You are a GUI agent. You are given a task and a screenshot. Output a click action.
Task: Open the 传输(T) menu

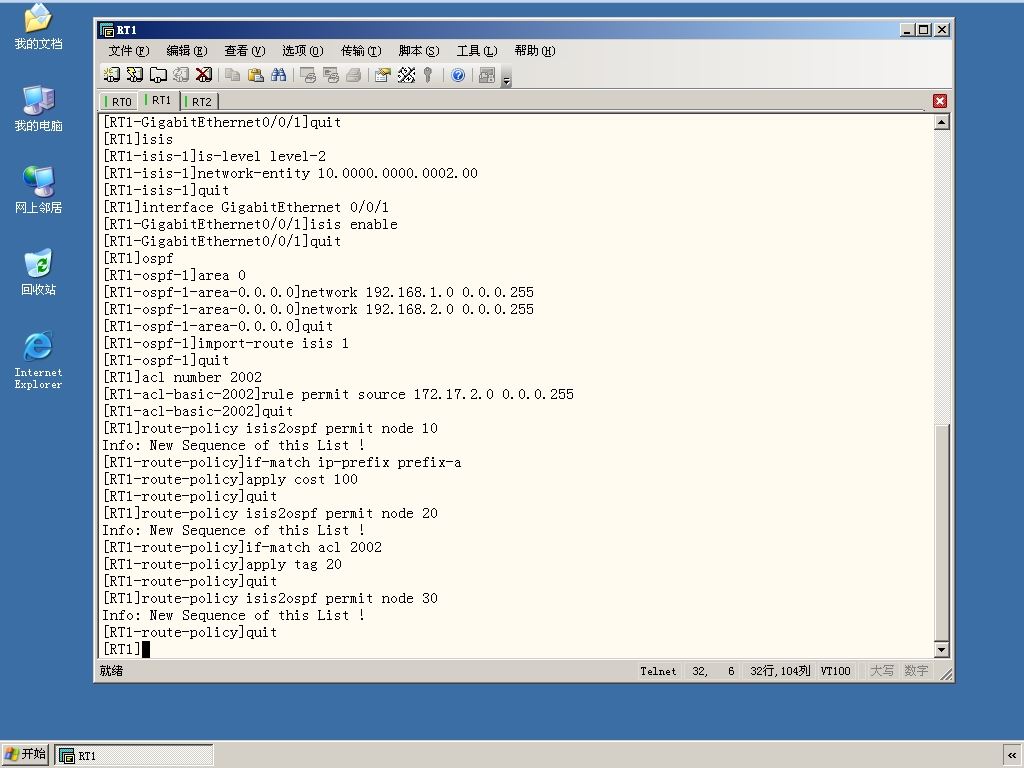click(x=361, y=51)
